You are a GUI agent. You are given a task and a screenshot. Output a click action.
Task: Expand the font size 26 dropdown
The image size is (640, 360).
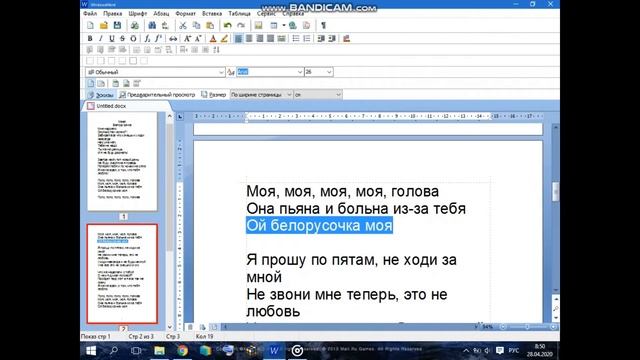(329, 72)
